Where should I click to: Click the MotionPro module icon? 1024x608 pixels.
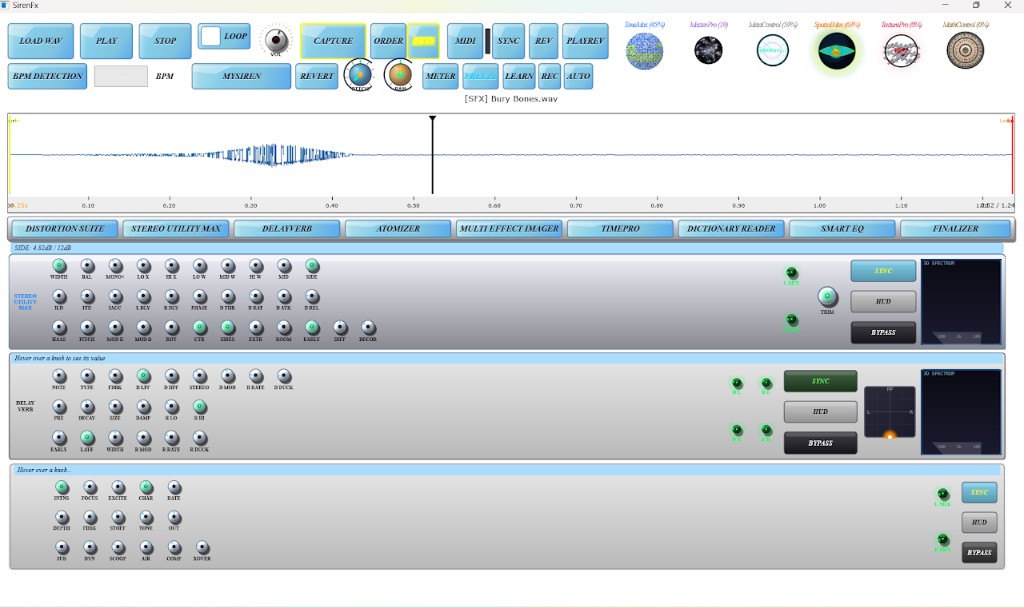pos(708,48)
